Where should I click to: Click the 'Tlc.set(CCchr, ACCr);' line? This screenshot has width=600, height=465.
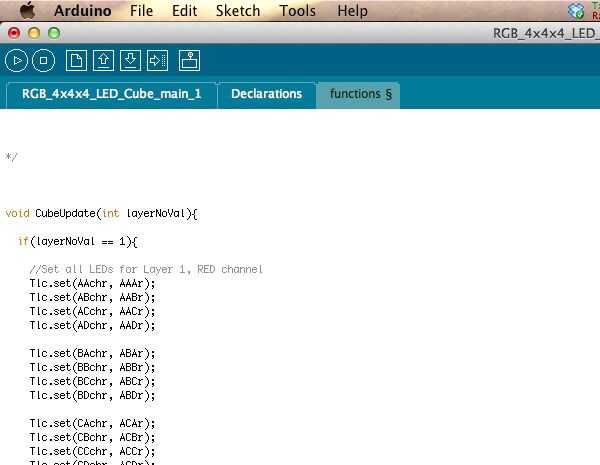(x=93, y=451)
